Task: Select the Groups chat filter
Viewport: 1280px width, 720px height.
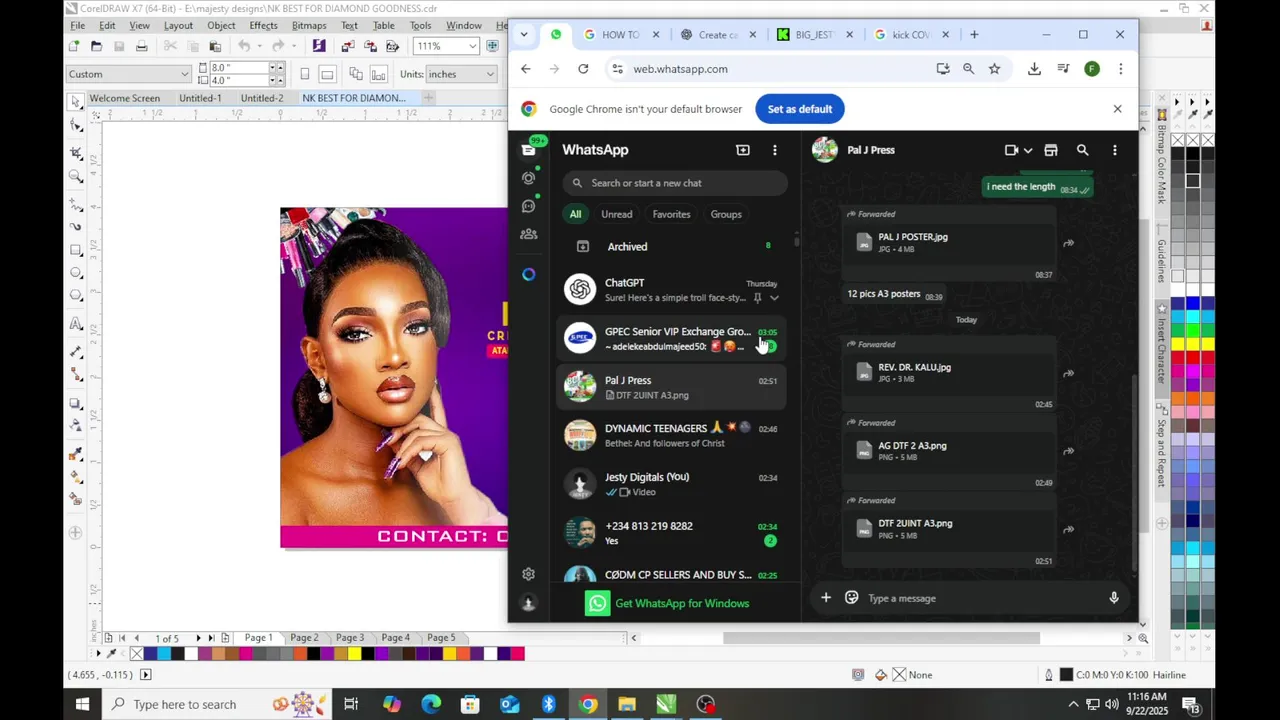Action: pyautogui.click(x=726, y=214)
